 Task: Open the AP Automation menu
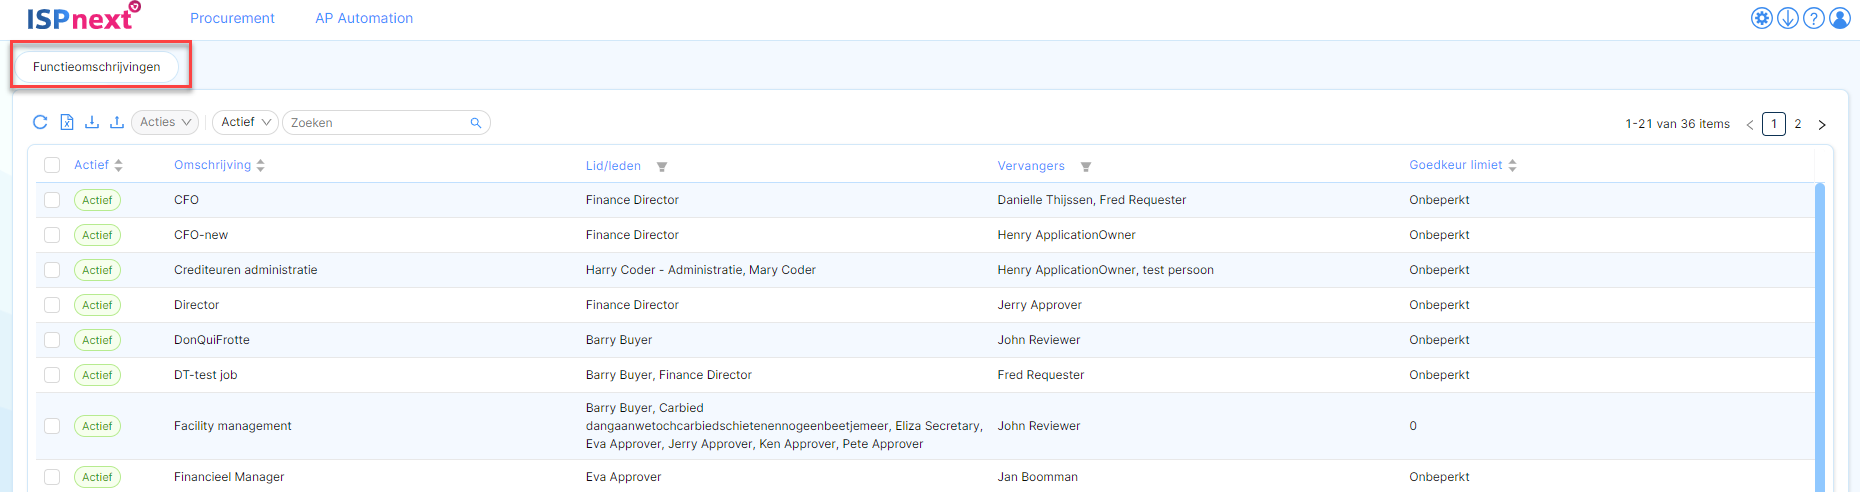(x=364, y=18)
